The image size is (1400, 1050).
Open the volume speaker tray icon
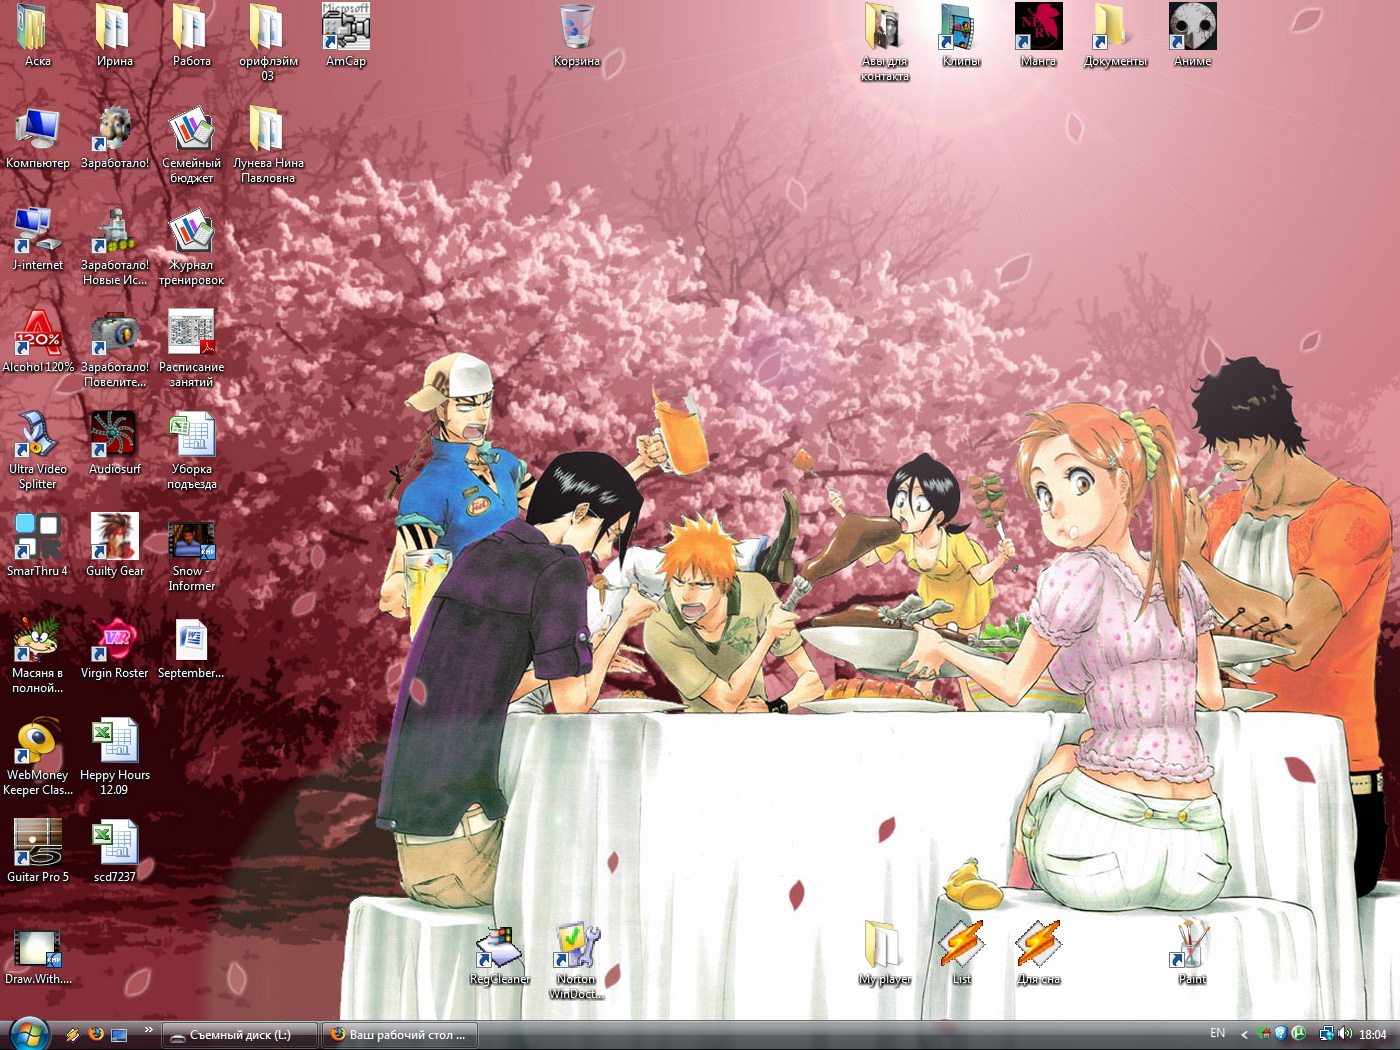[1344, 1033]
